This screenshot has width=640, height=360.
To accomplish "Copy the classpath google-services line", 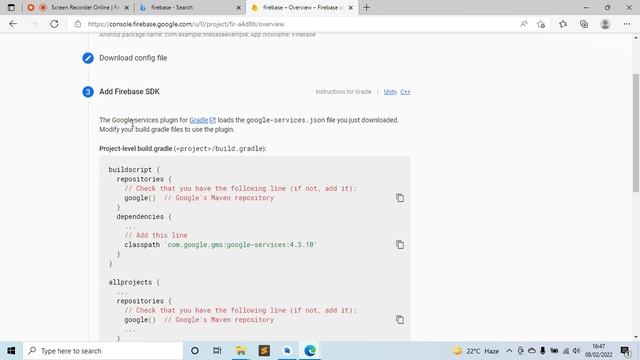I will (400, 244).
